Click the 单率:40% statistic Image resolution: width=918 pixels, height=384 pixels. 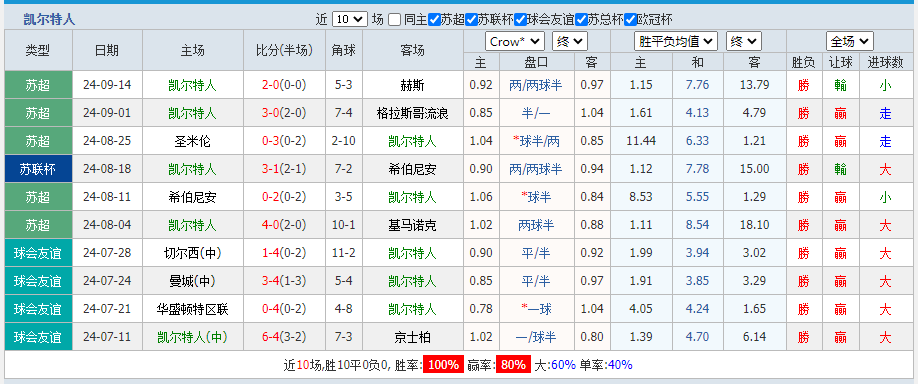(x=606, y=365)
